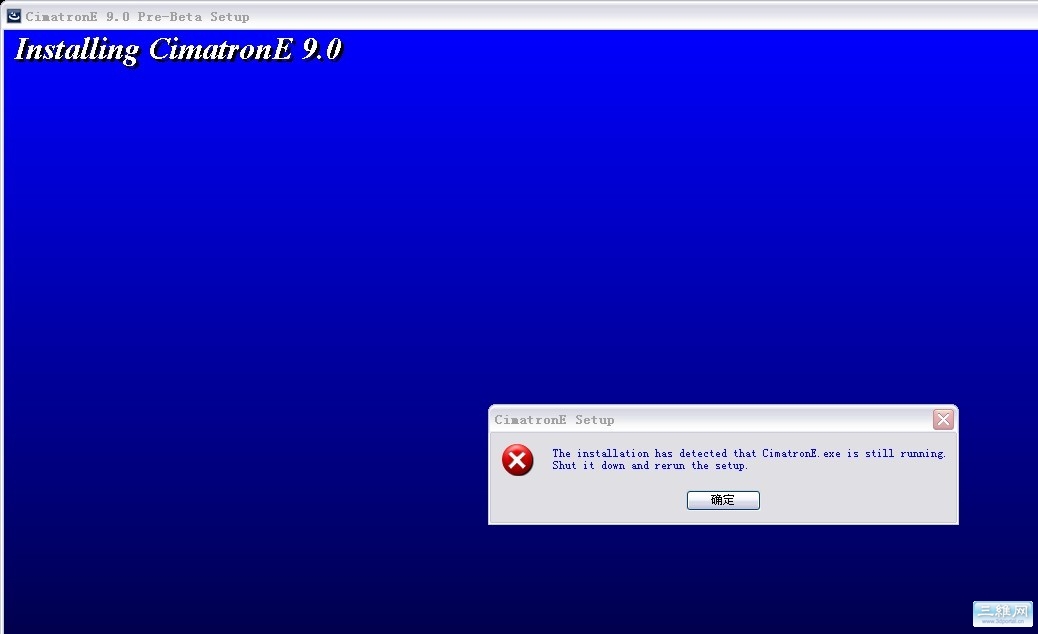Close the CimatronE Setup dialog

(943, 419)
